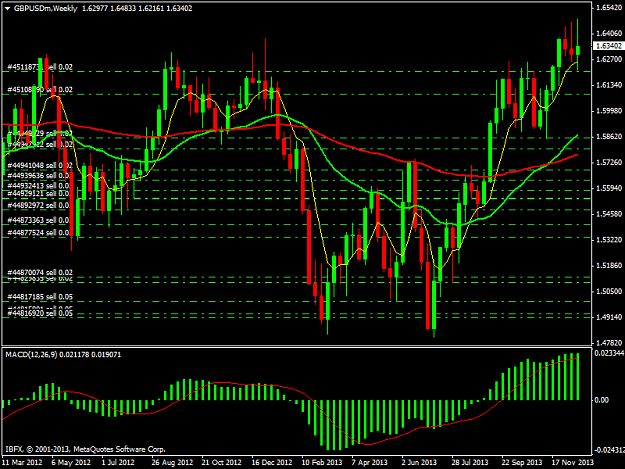Click the 1.64060 price scale value
The image size is (625, 469).
pos(608,33)
